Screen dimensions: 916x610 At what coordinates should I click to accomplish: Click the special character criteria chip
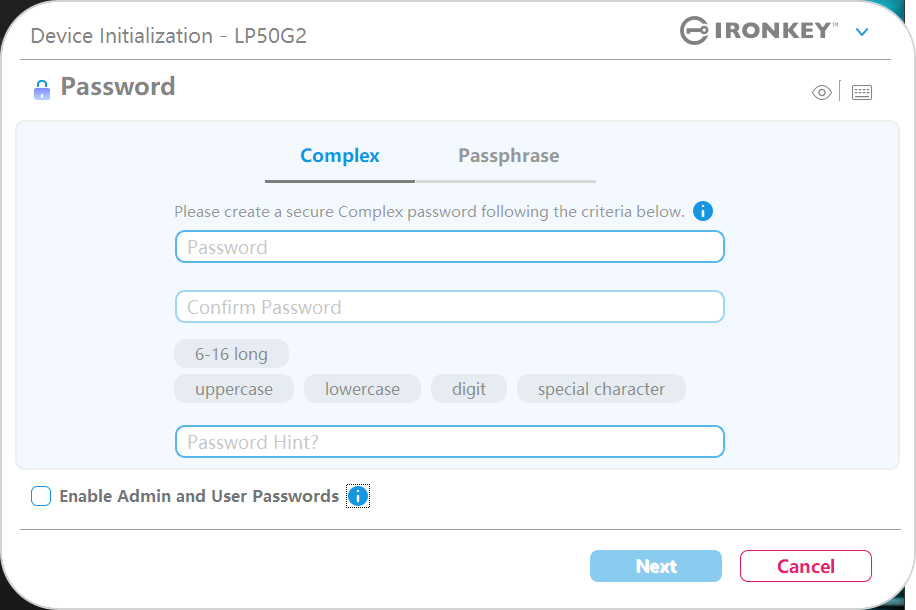[601, 389]
